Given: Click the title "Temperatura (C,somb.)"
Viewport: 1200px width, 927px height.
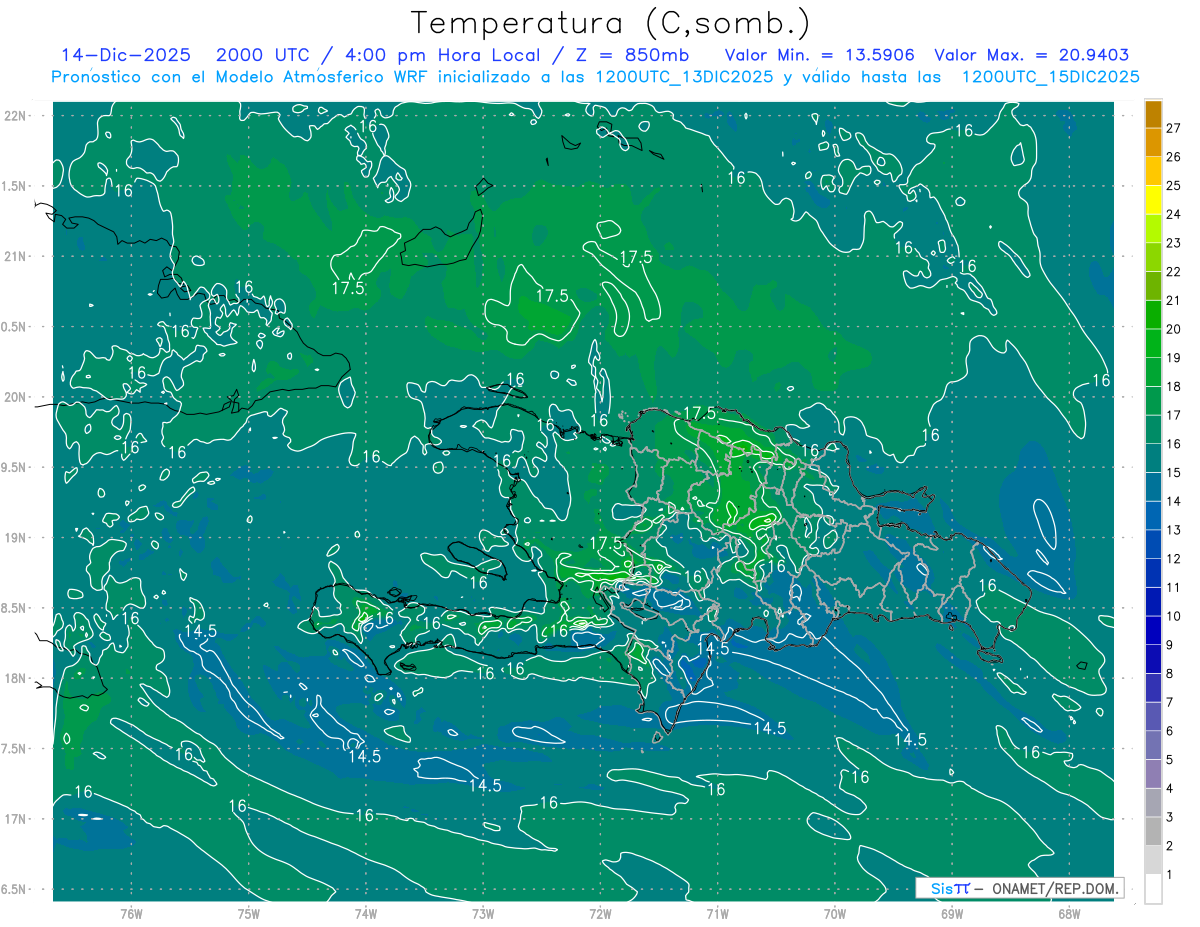Looking at the screenshot, I should [611, 24].
